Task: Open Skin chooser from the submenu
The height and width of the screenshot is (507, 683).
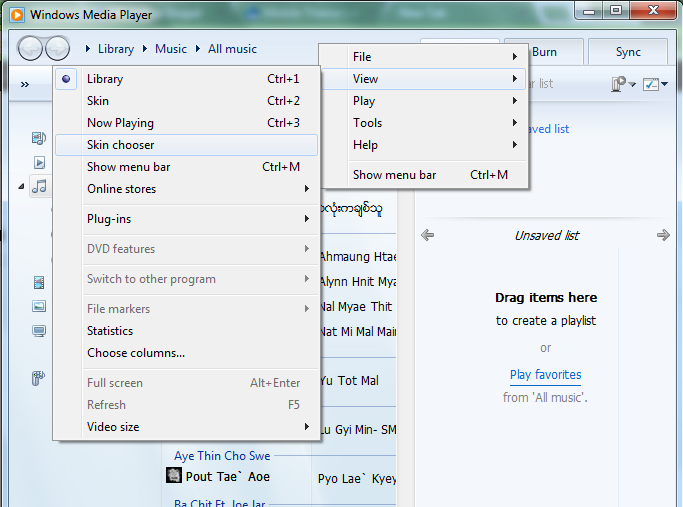Action: (186, 145)
